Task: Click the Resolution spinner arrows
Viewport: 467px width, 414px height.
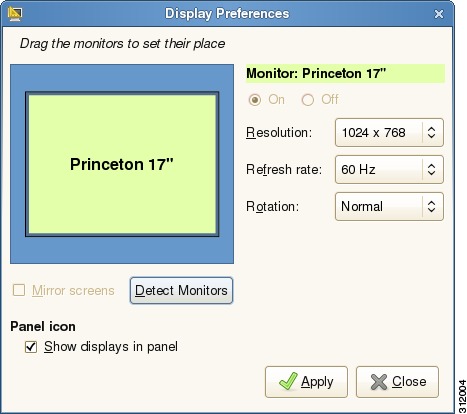Action: (x=431, y=132)
